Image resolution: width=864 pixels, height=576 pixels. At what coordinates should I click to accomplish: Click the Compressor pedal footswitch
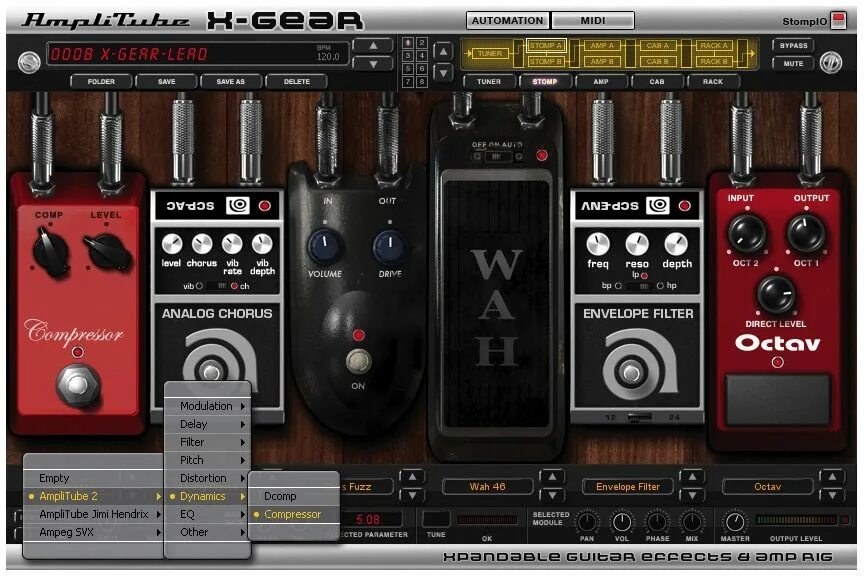pos(78,385)
